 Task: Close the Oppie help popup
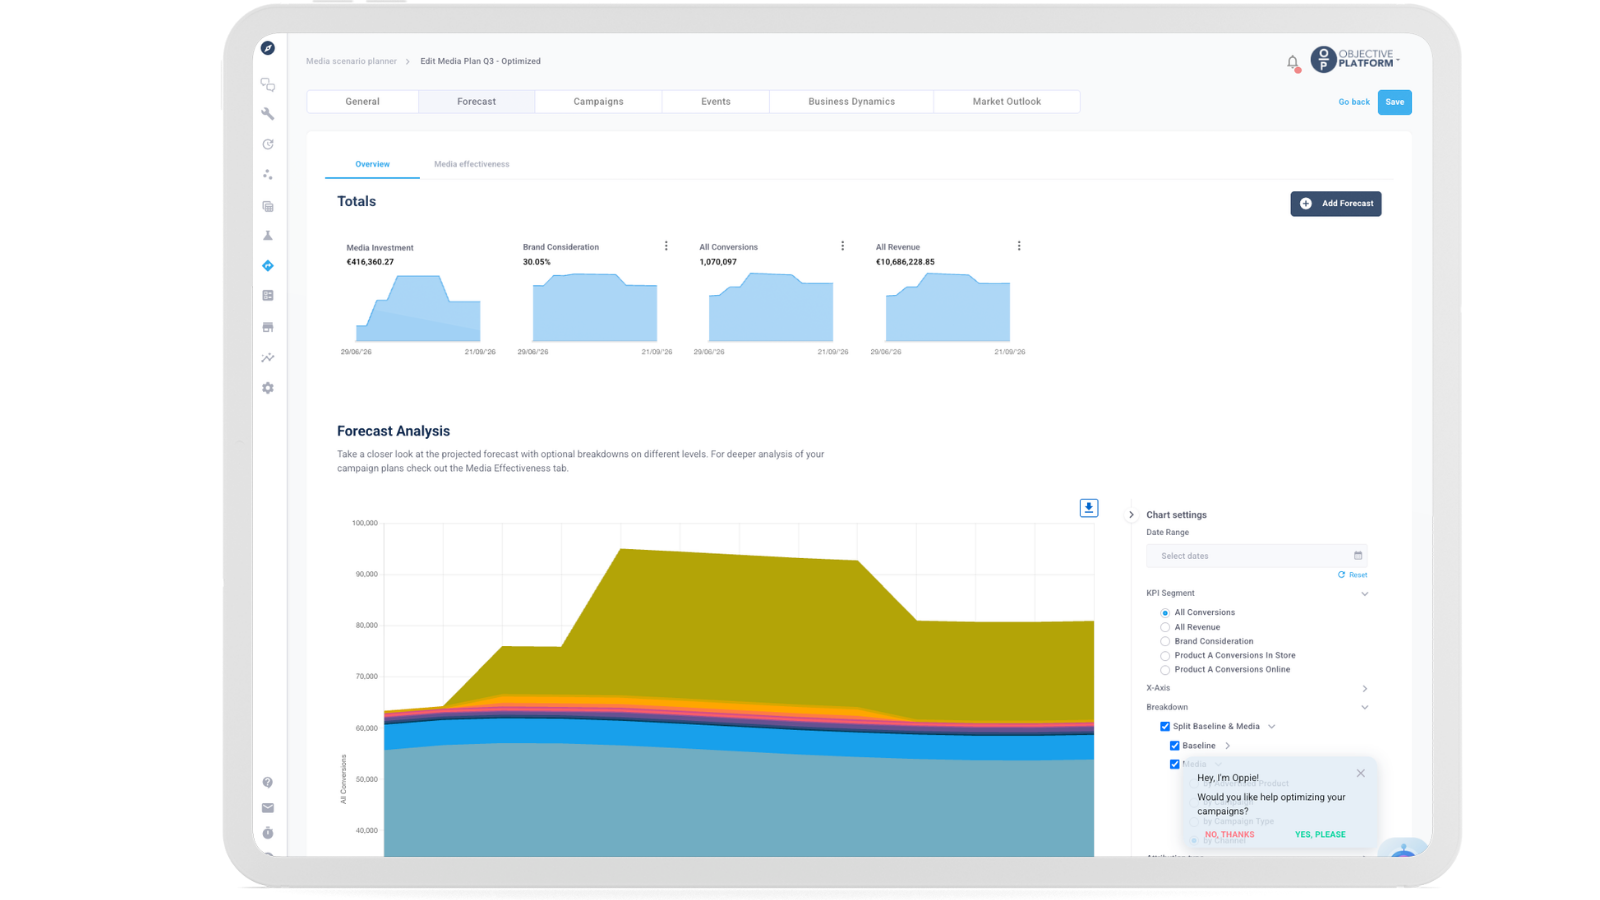[x=1361, y=773]
